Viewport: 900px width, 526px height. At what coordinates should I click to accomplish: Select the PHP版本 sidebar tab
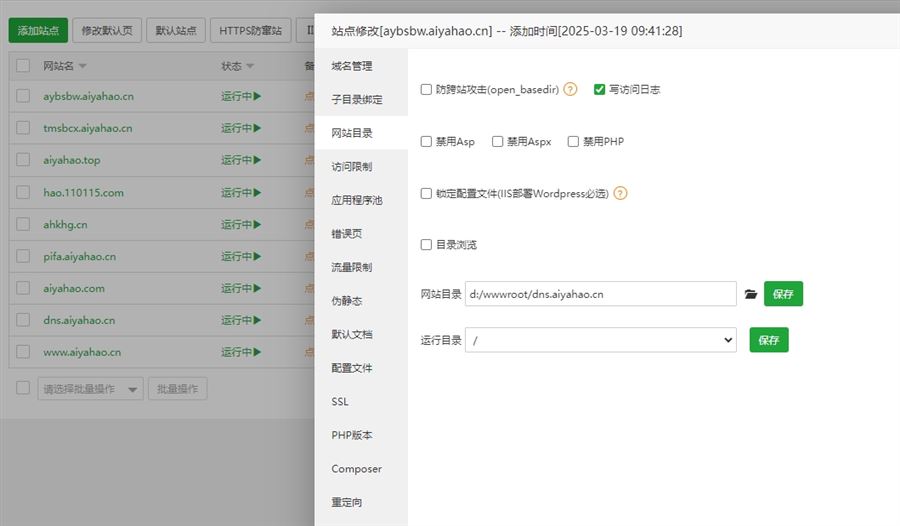(351, 435)
